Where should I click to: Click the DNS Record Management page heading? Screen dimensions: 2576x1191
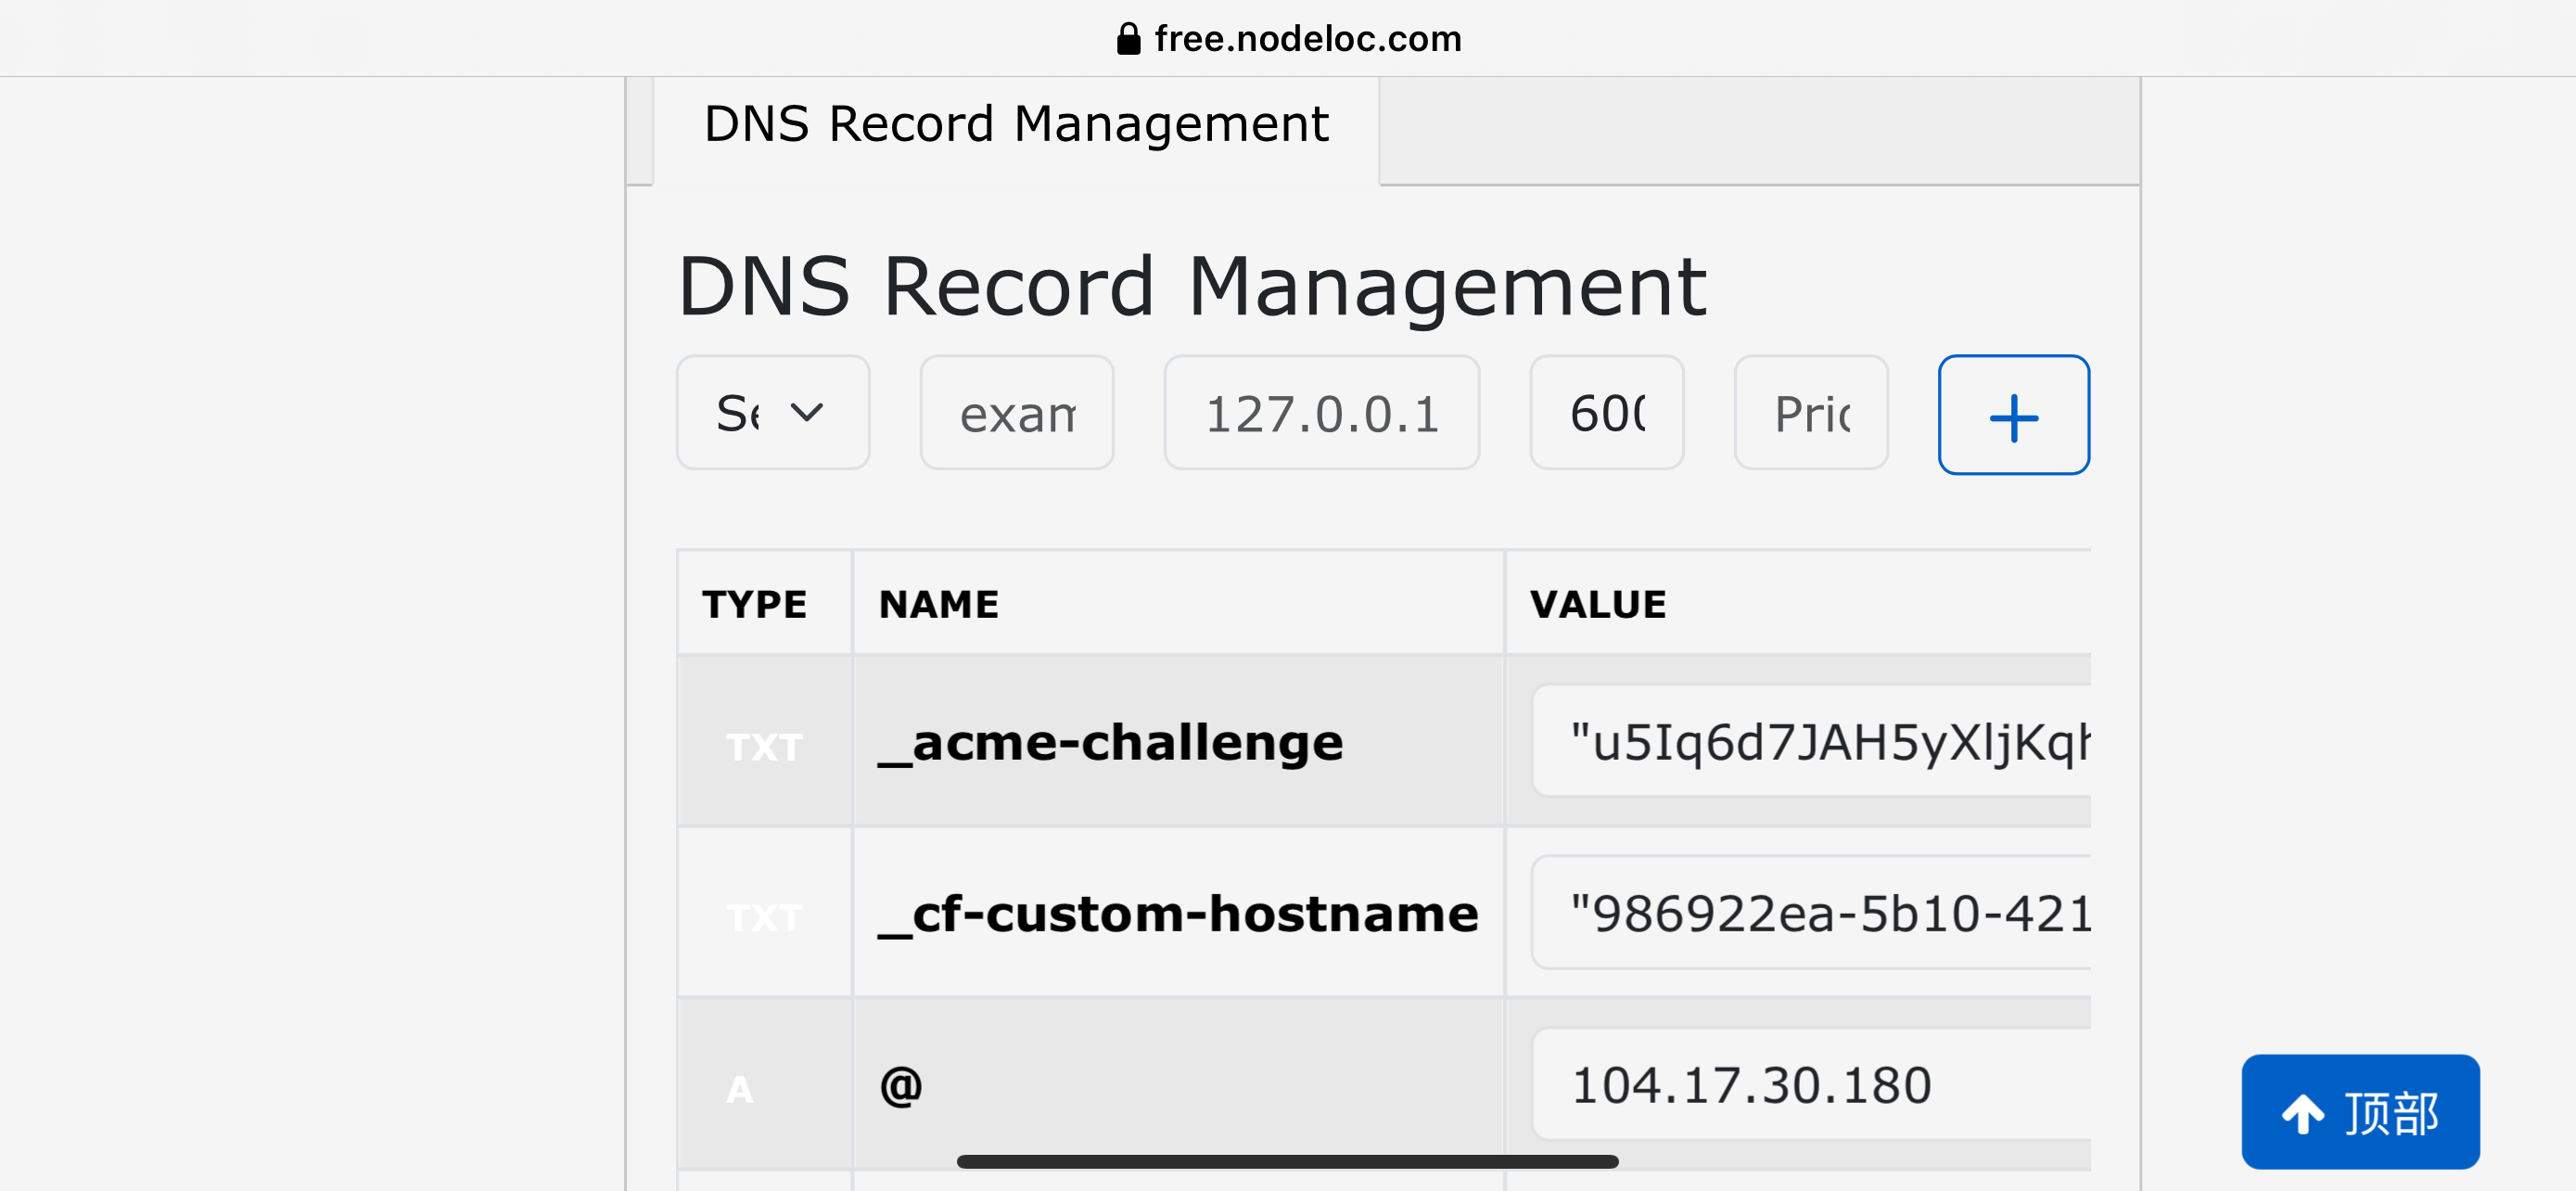1192,287
